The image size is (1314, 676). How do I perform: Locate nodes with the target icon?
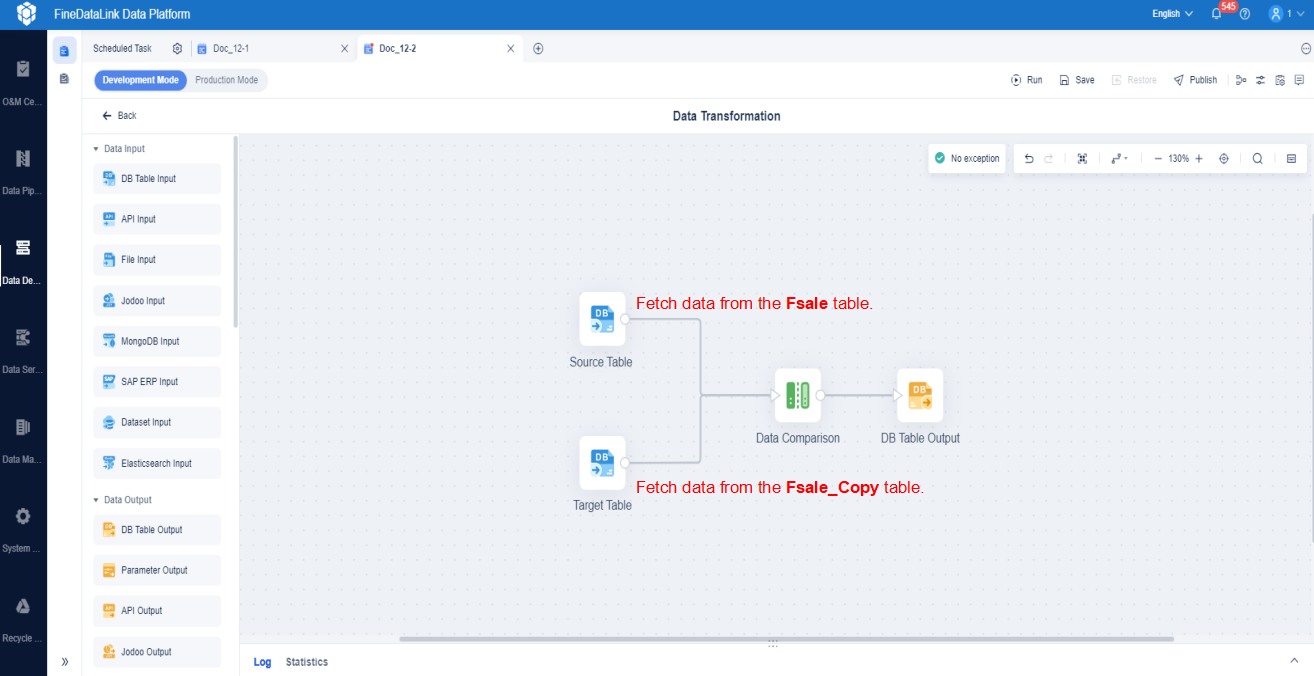(x=1224, y=158)
